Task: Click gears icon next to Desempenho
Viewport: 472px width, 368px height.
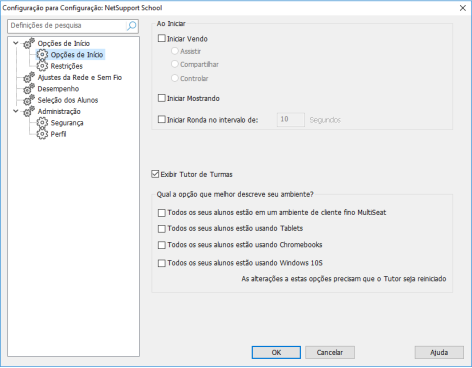Action: click(x=29, y=88)
